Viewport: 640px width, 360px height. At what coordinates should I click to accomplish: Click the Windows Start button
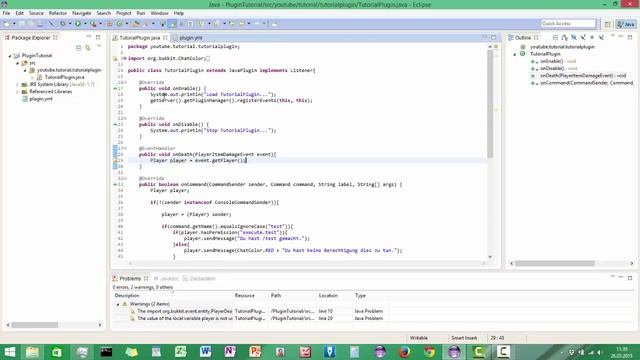(x=9, y=352)
